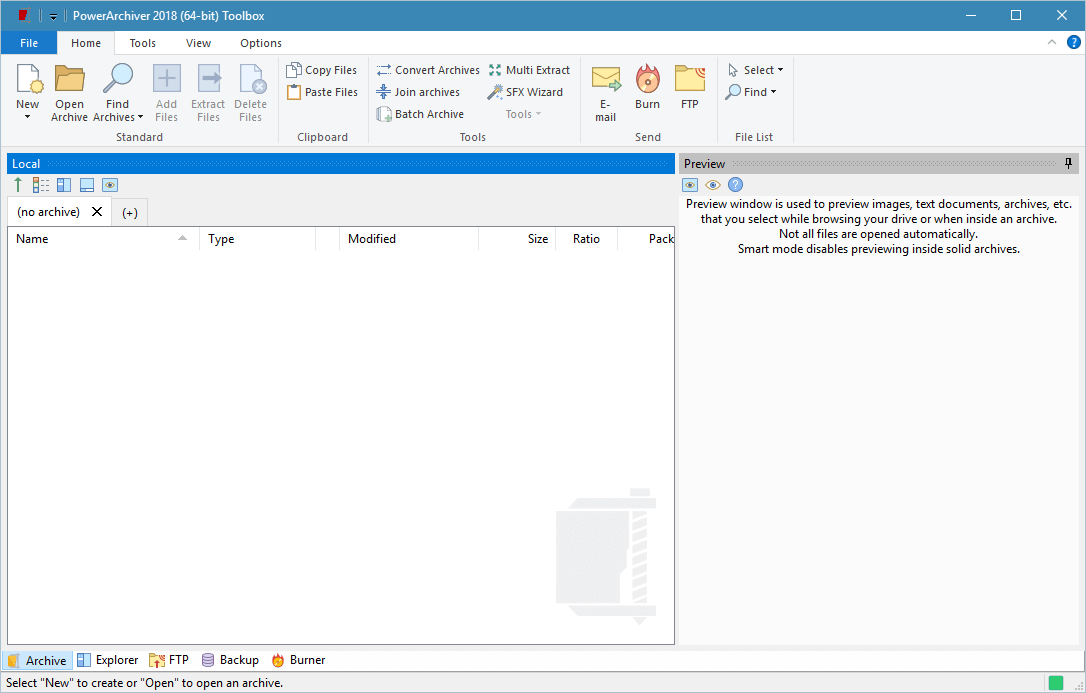This screenshot has width=1086, height=693.
Task: Click the Extract Files icon
Action: click(208, 78)
